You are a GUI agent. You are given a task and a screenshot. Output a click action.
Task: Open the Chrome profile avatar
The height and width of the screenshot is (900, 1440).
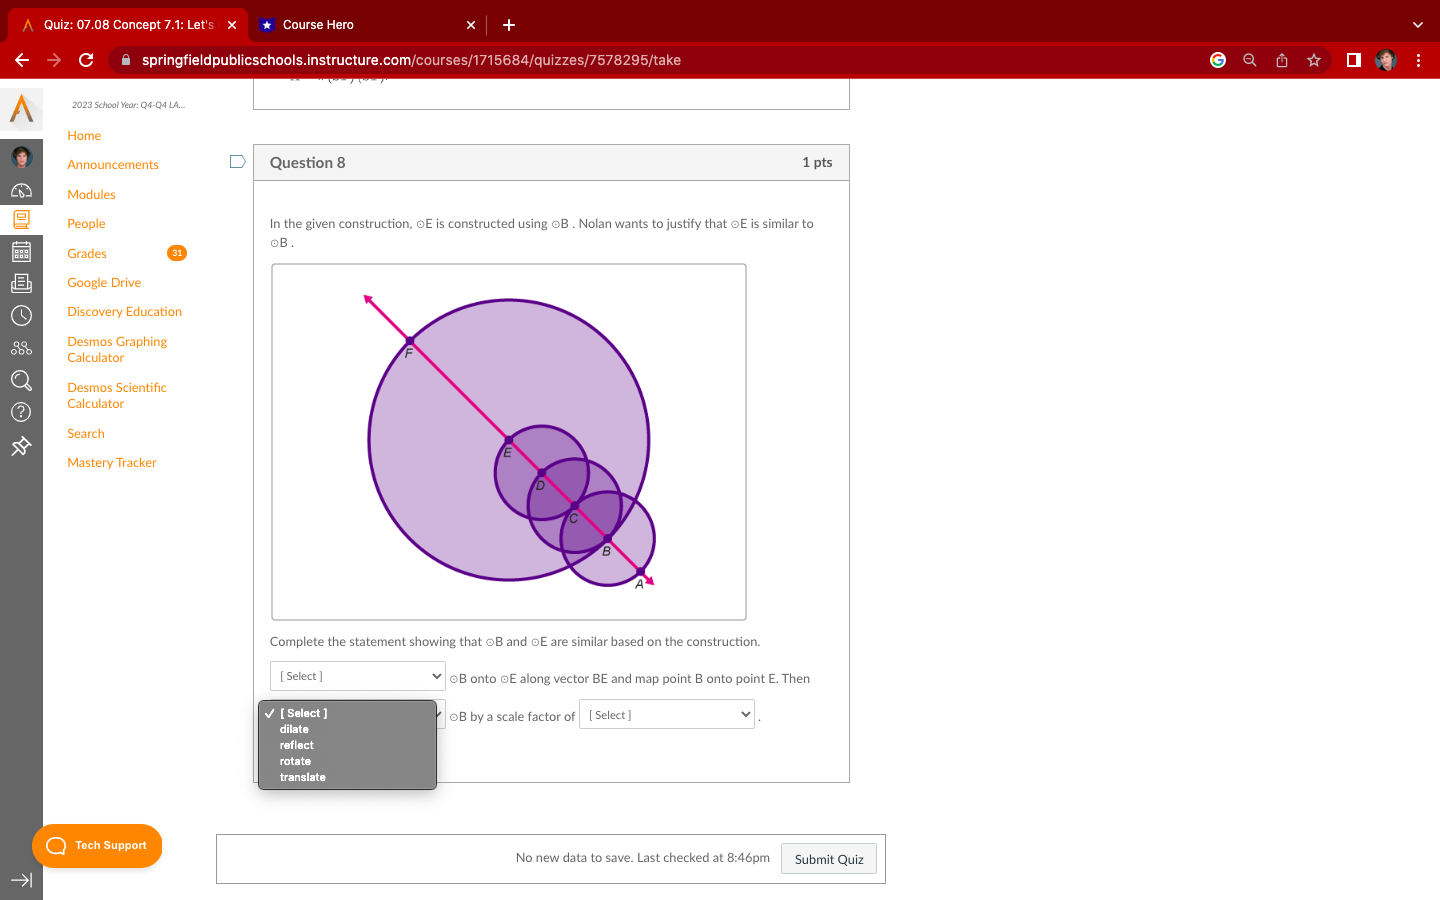click(x=1386, y=60)
